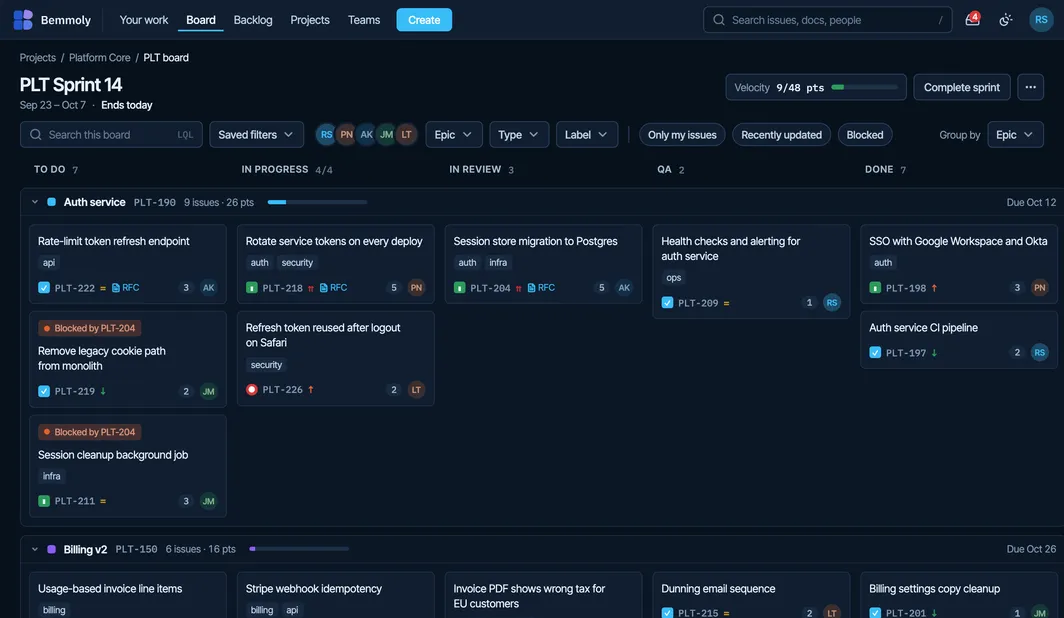The height and width of the screenshot is (618, 1064).
Task: Click the bug type icon on PLT-226
Action: [x=252, y=389]
